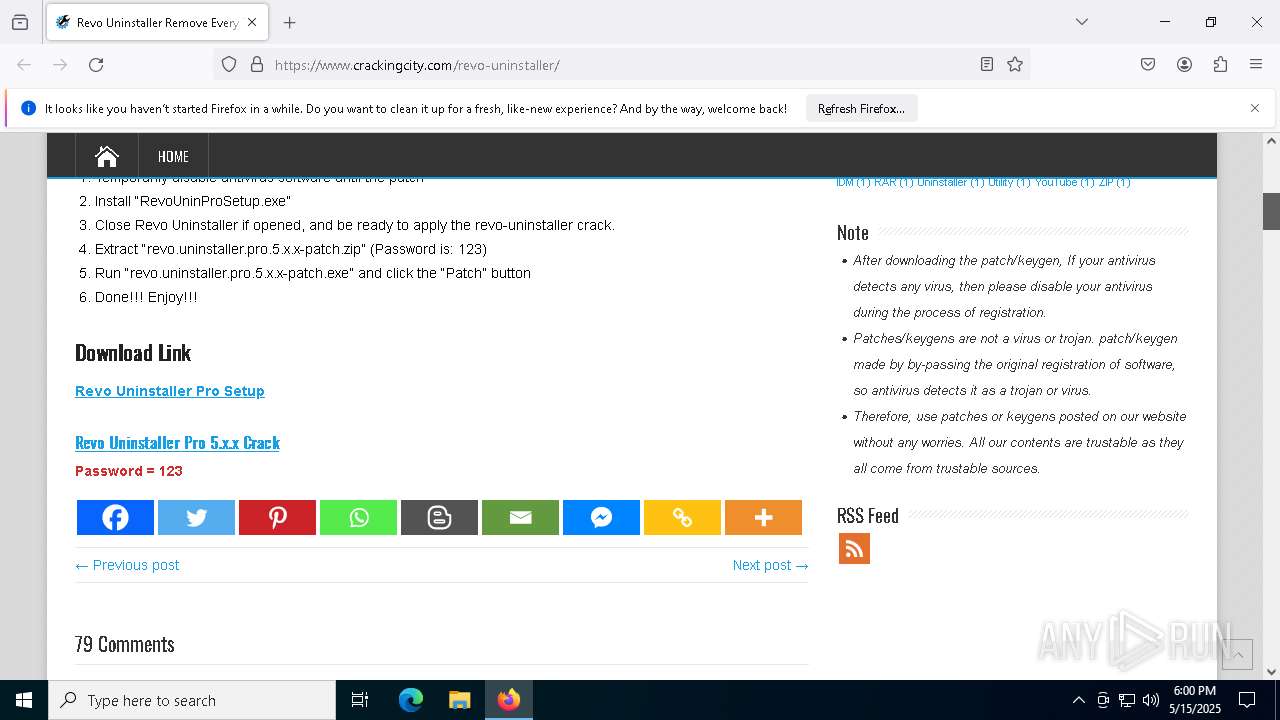
Task: Show site security padlock info
Action: coord(257,64)
